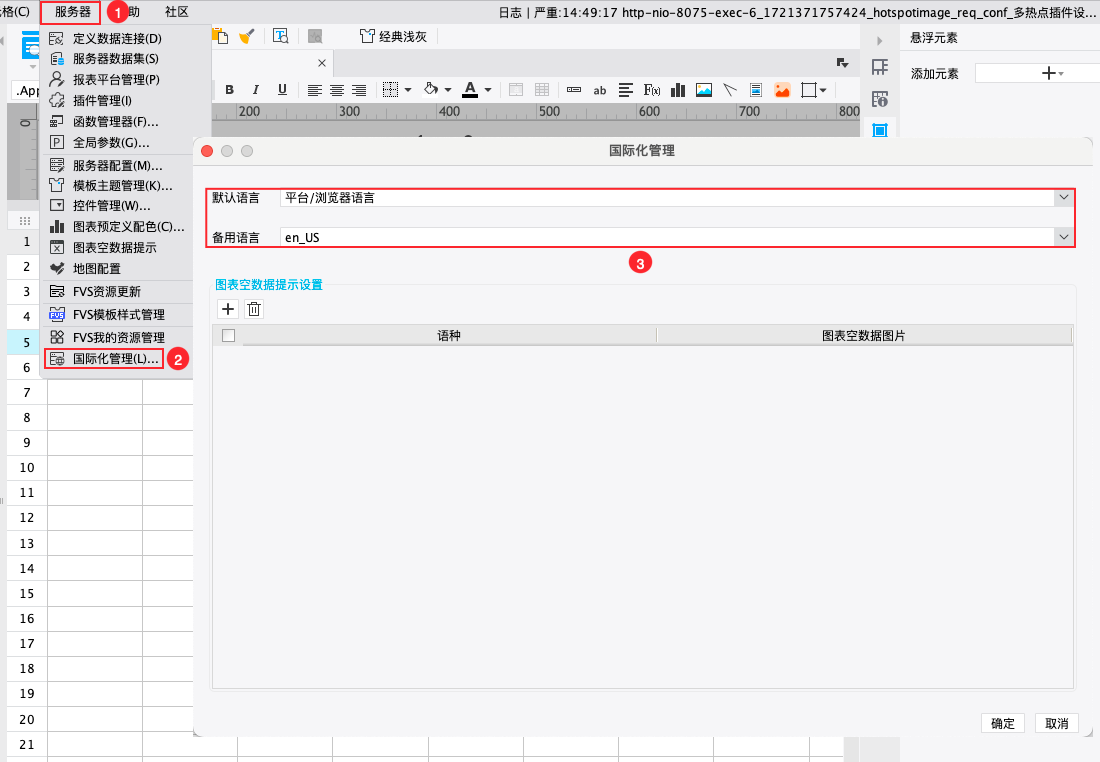Open FVS我的资源管理 menu entry
1100x762 pixels.
coord(118,337)
